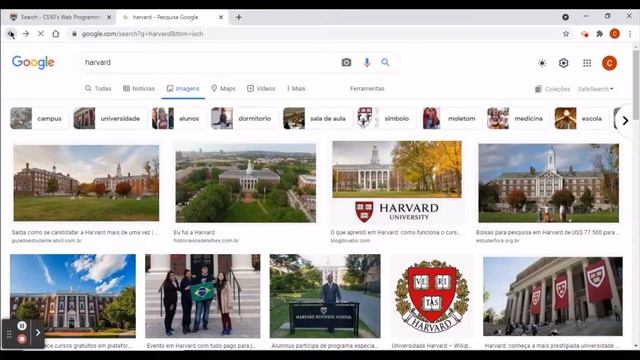Open the Saiba como se candidatar image thumbnail

(x=86, y=183)
